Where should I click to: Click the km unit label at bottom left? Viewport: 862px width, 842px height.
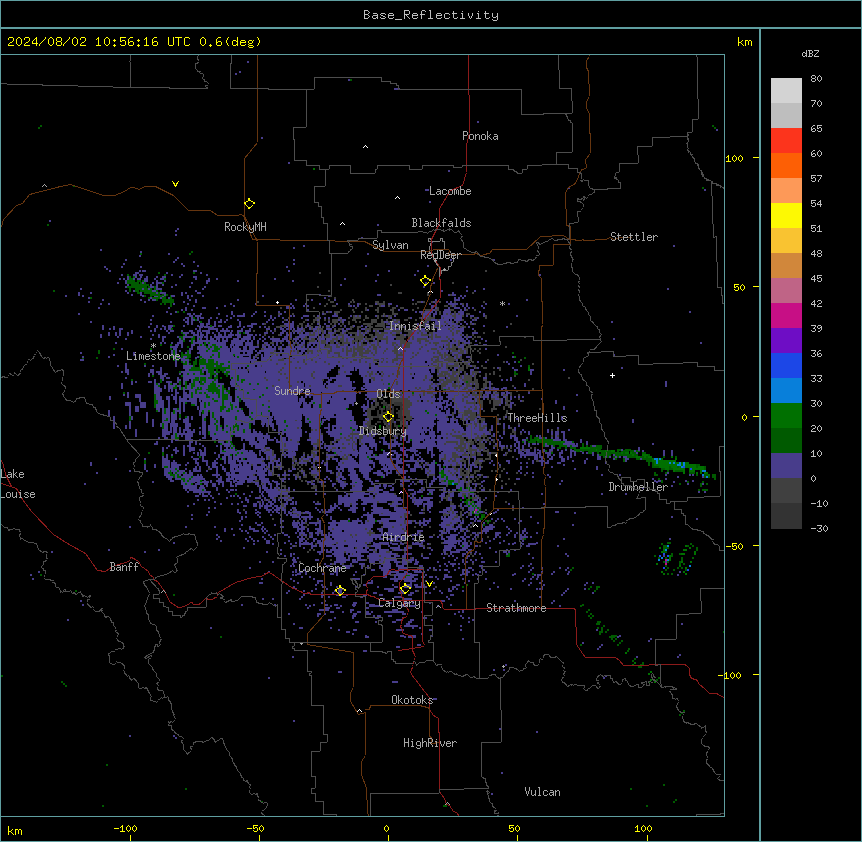click(x=15, y=830)
